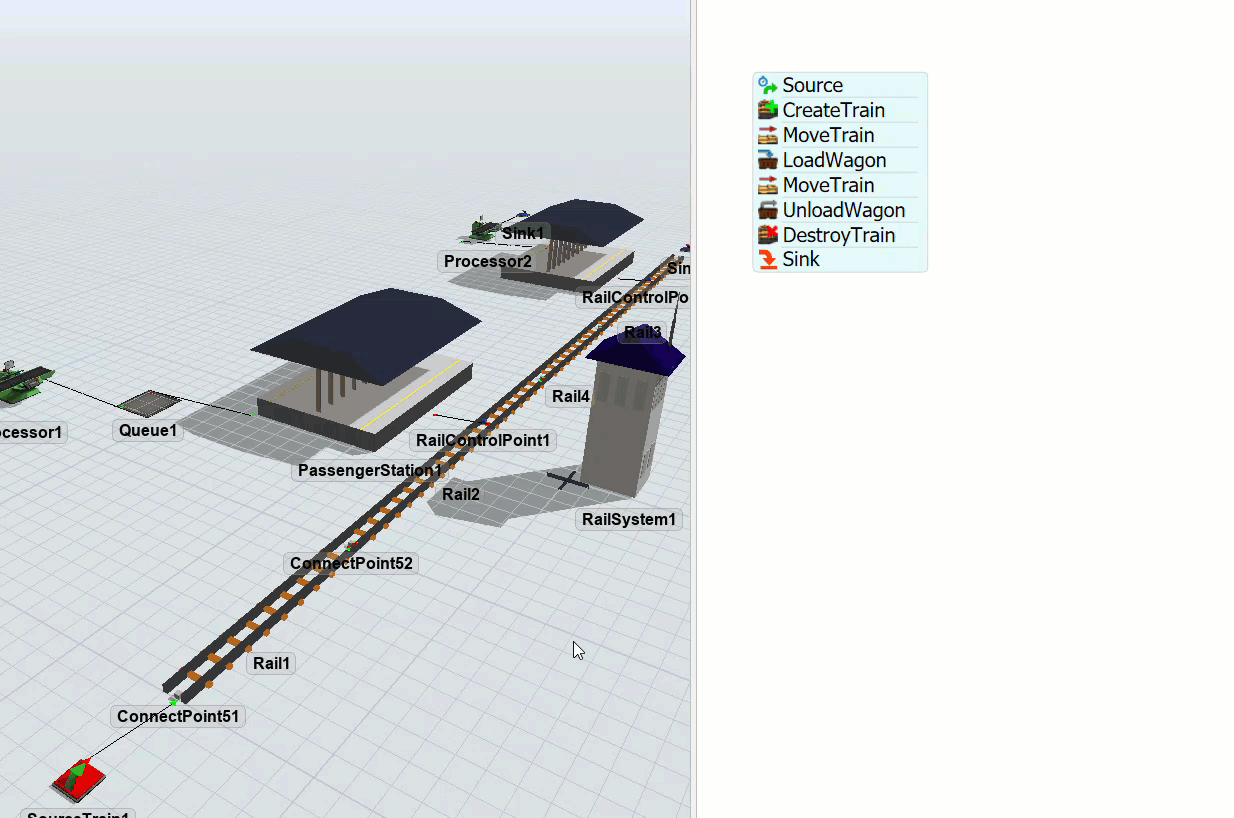Click the Sink activity icon in process flow
1234x818 pixels.
point(767,260)
